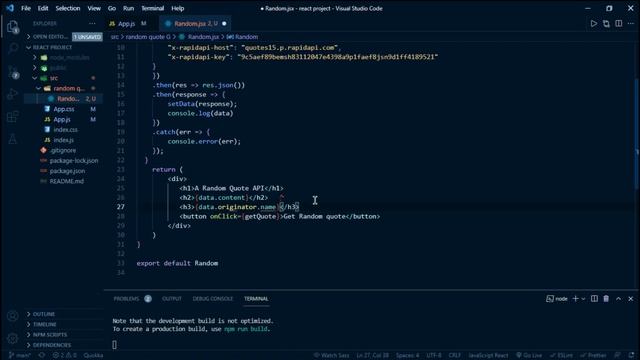Click CRLF line ending selector

point(455,356)
